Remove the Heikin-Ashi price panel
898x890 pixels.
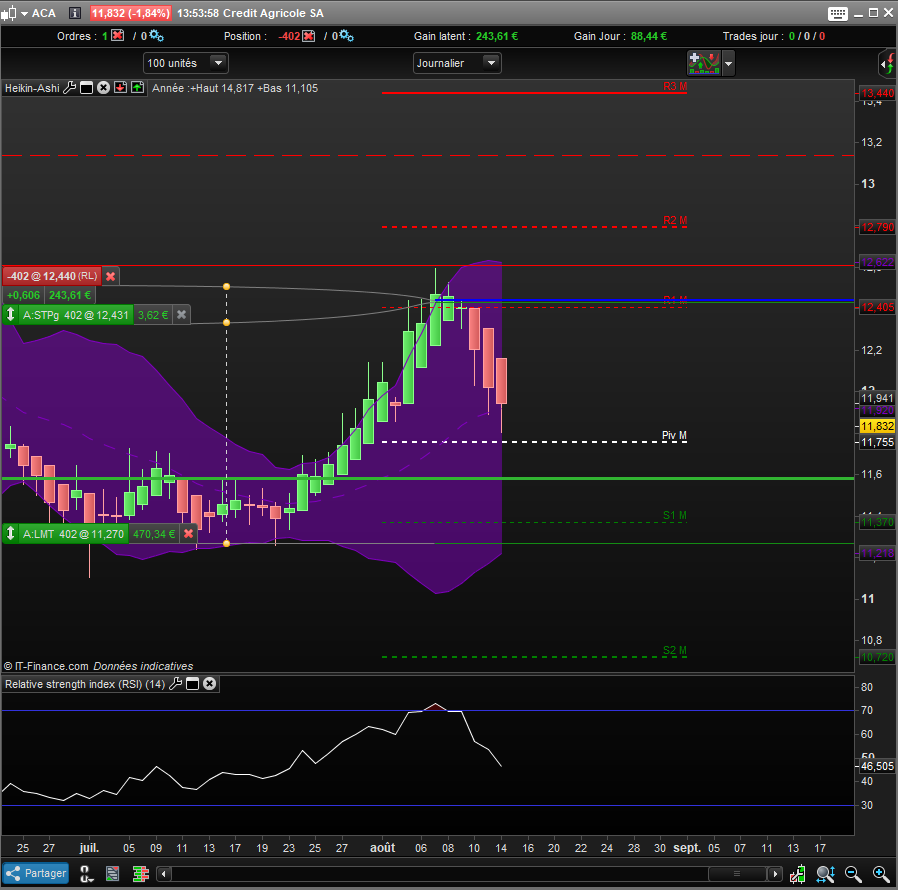click(x=103, y=88)
